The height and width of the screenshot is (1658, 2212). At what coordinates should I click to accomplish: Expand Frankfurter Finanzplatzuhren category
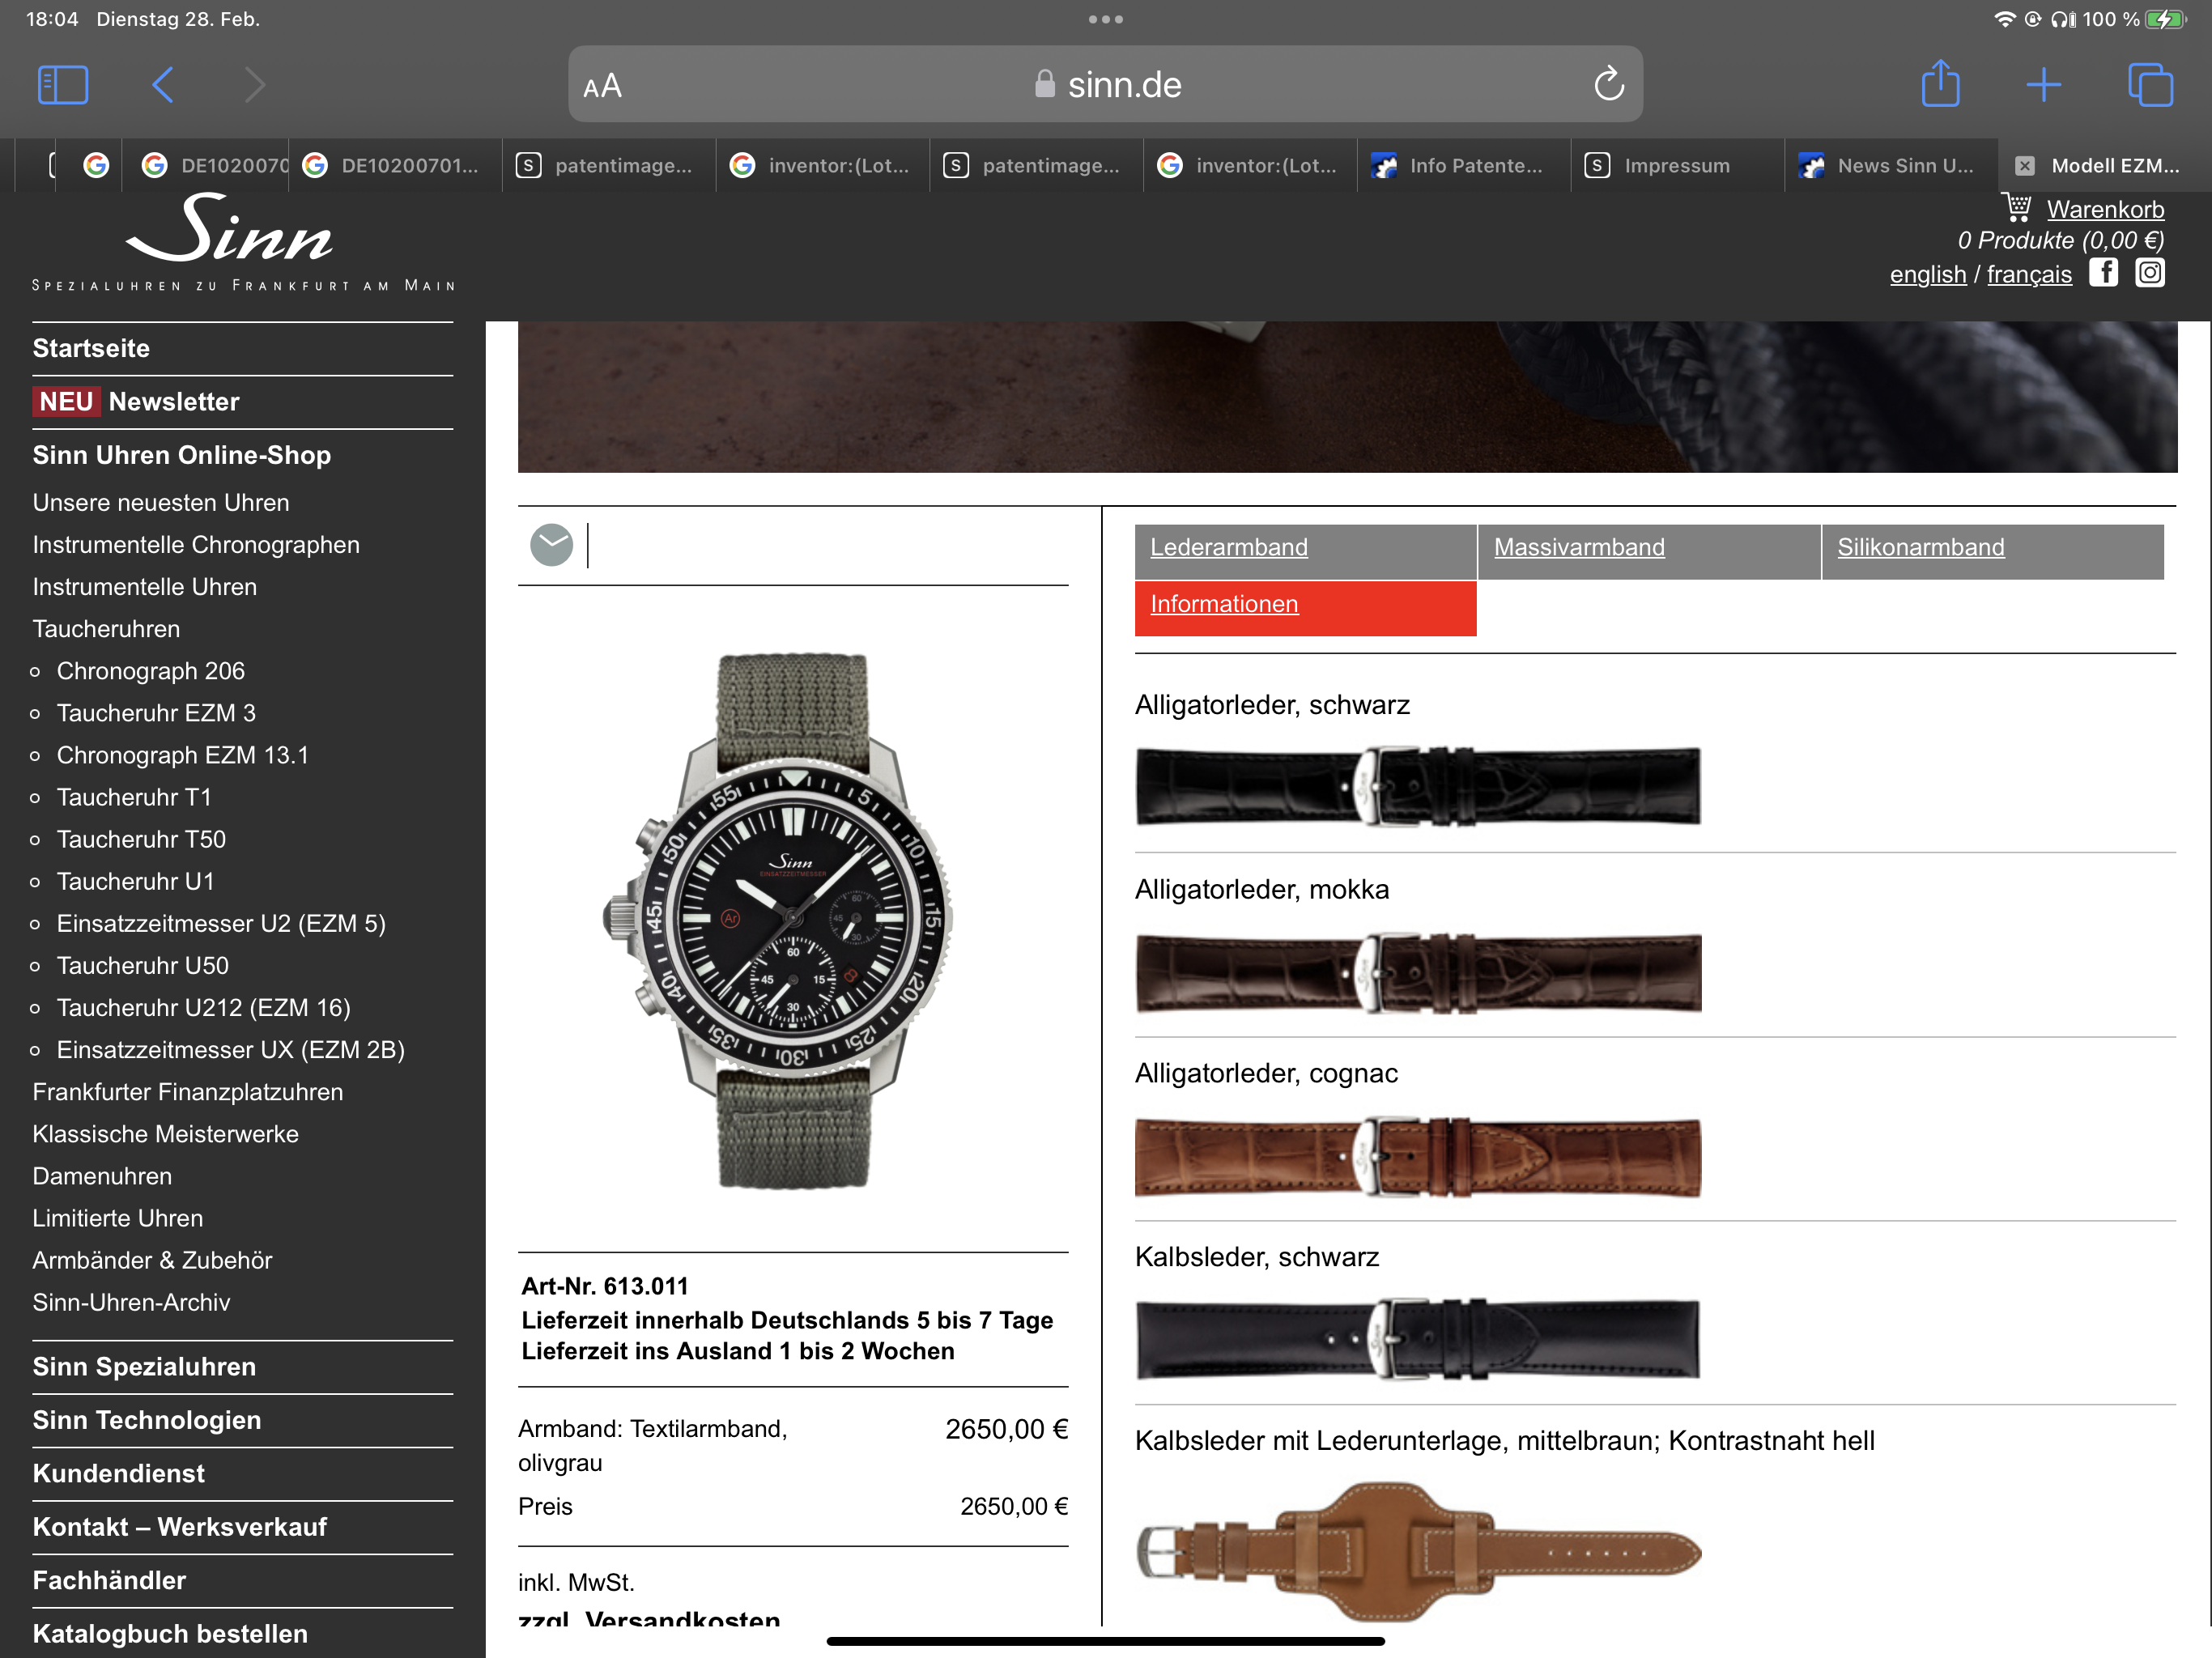(187, 1092)
